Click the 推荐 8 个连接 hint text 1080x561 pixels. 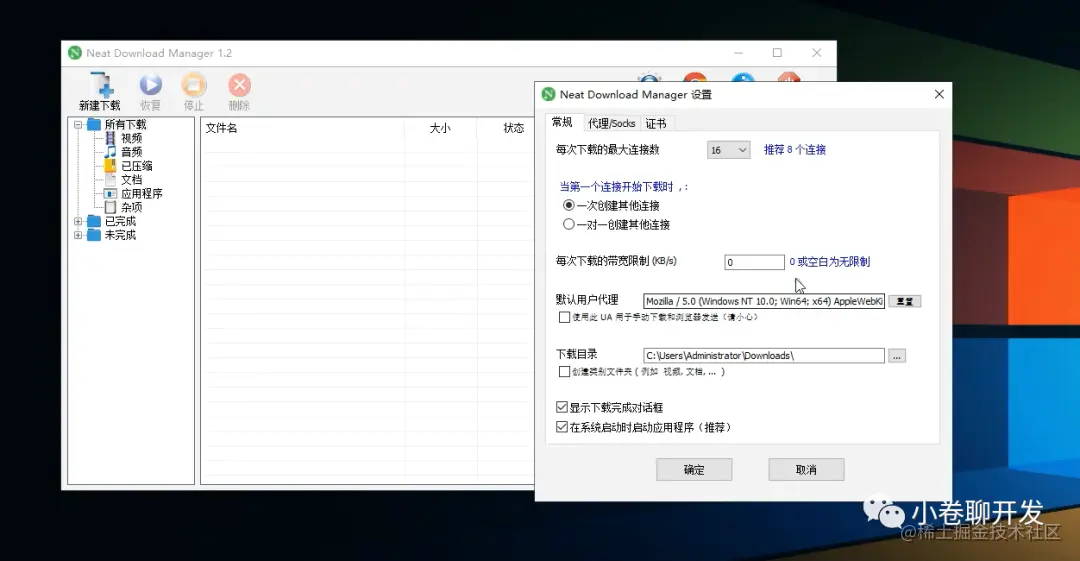pyautogui.click(x=795, y=150)
